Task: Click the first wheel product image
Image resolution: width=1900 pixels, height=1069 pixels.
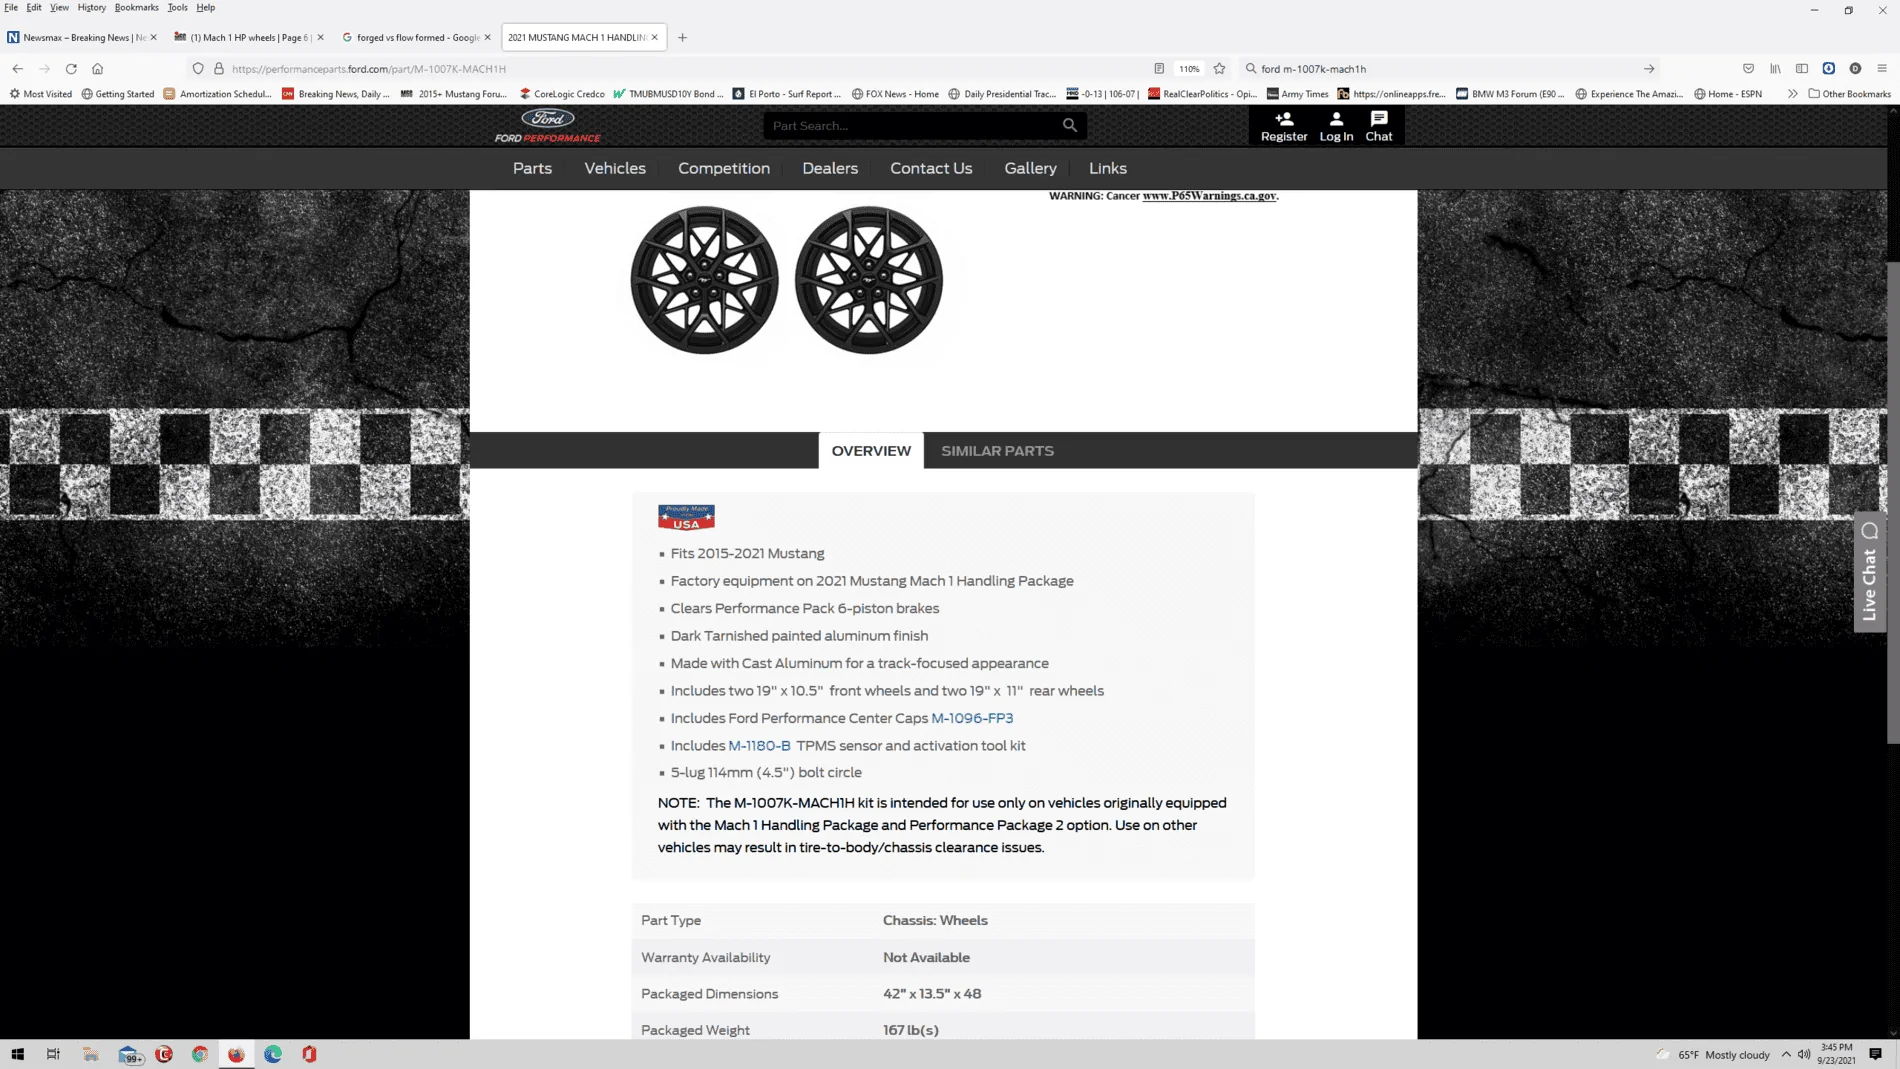Action: click(x=705, y=280)
